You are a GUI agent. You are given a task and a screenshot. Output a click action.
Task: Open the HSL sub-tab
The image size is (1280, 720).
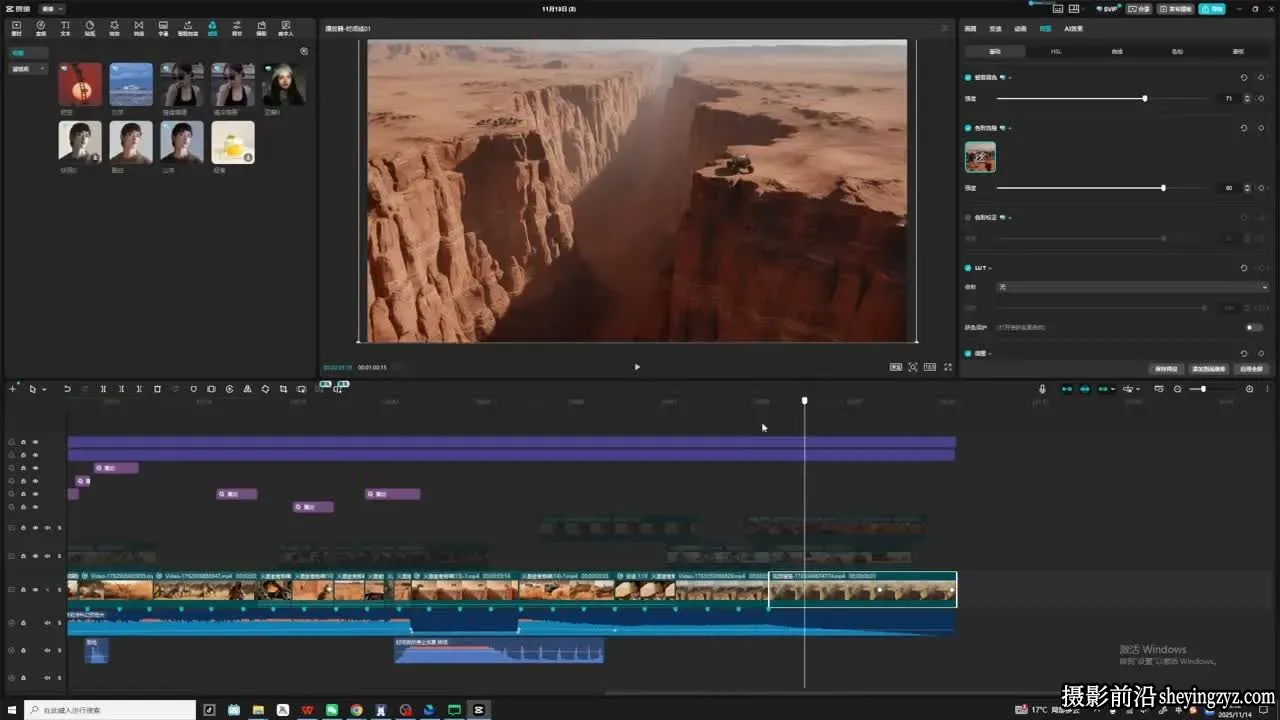pyautogui.click(x=1056, y=51)
